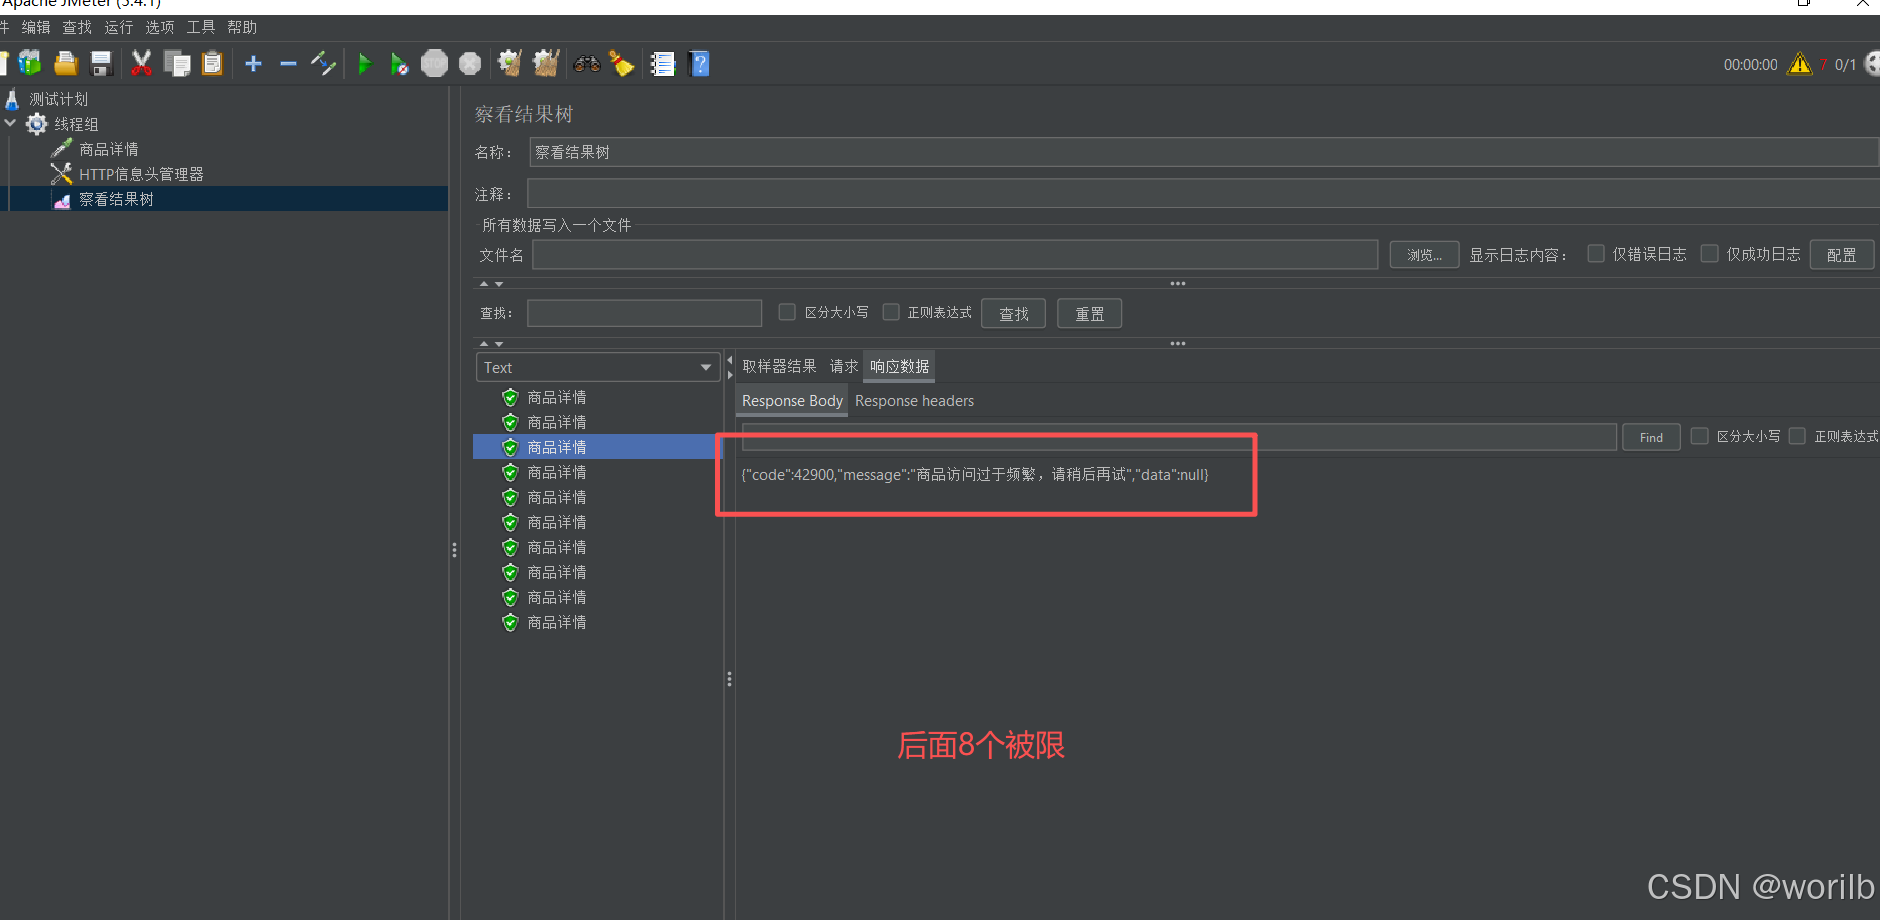Toggle 正则表达式 checkbox next to Find
1880x920 pixels.
pos(1797,436)
